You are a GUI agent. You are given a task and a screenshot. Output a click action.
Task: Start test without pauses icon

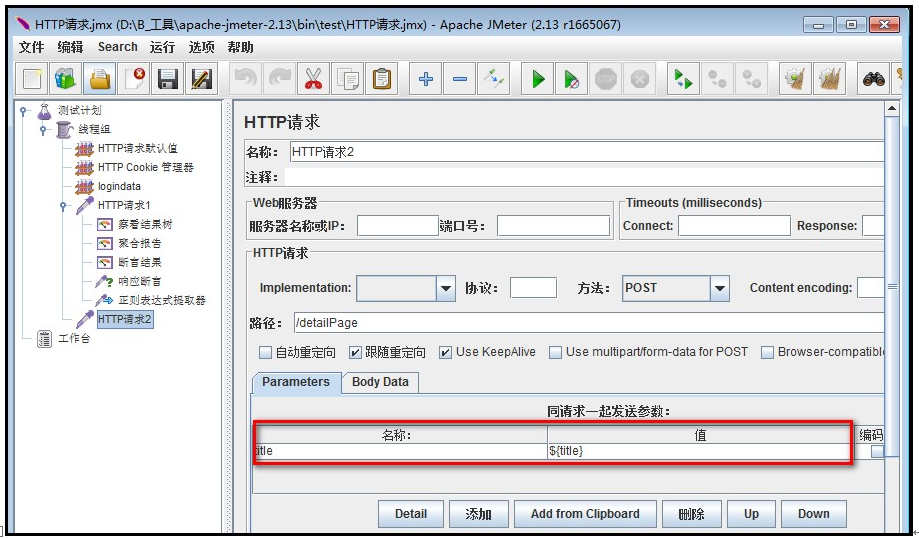tap(572, 79)
